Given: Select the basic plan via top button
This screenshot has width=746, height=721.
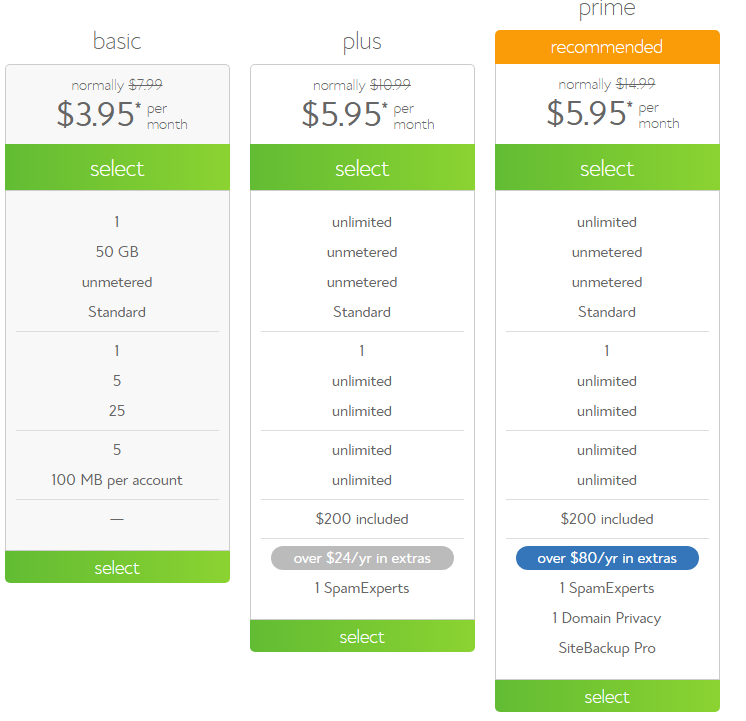Looking at the screenshot, I should (117, 168).
